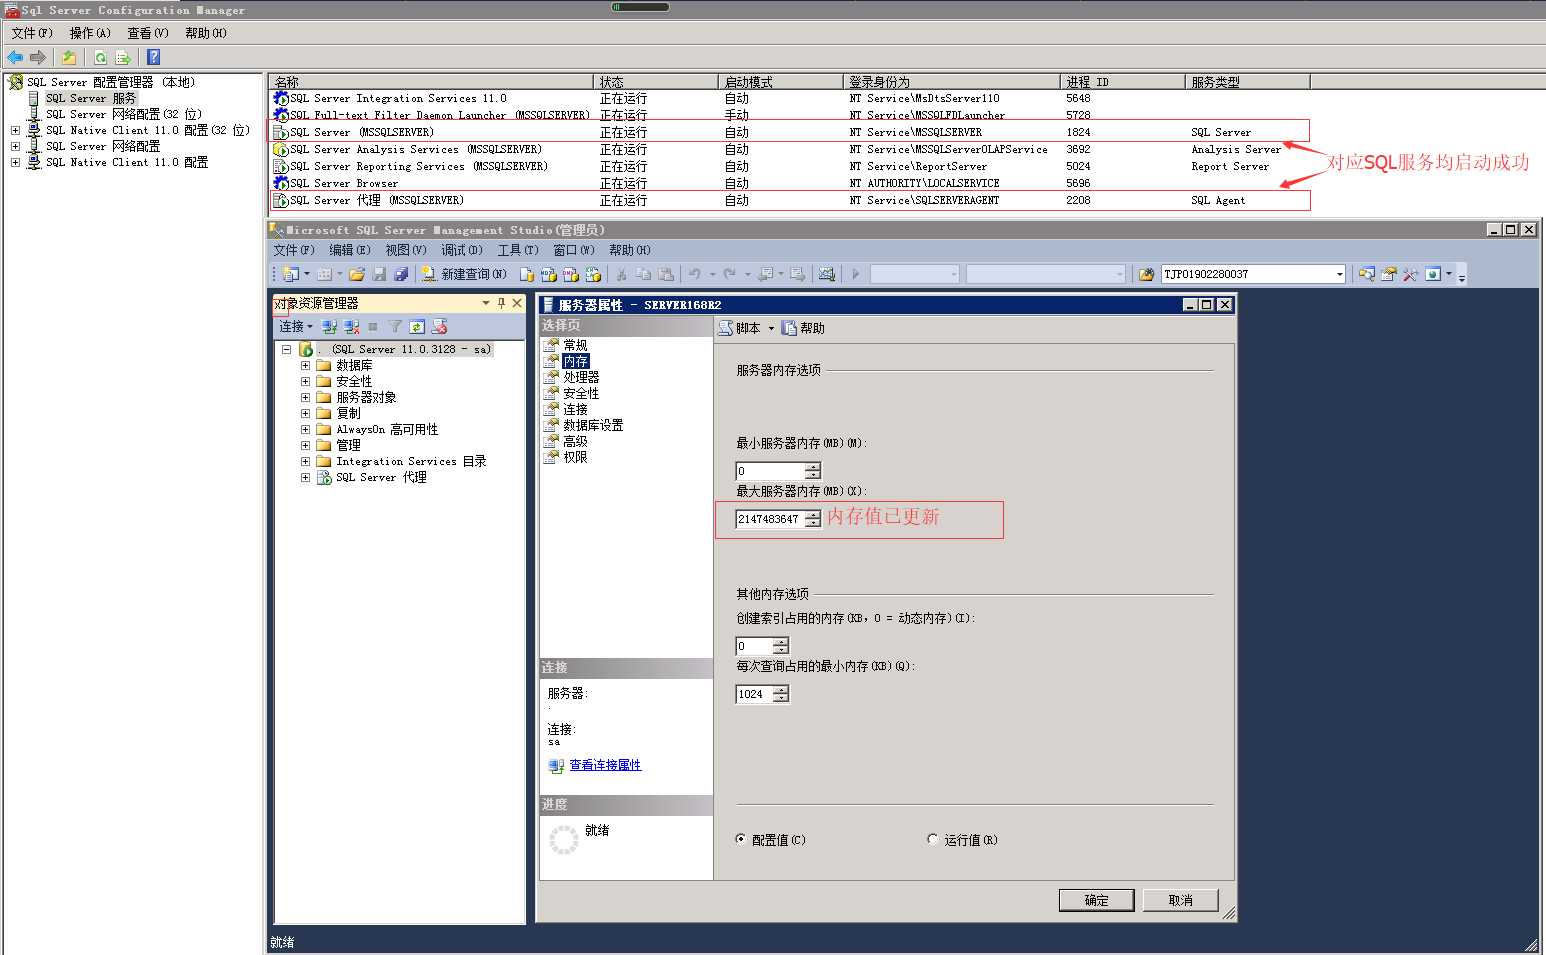Open 文件 menu in Configuration Manager
1546x955 pixels.
[32, 33]
